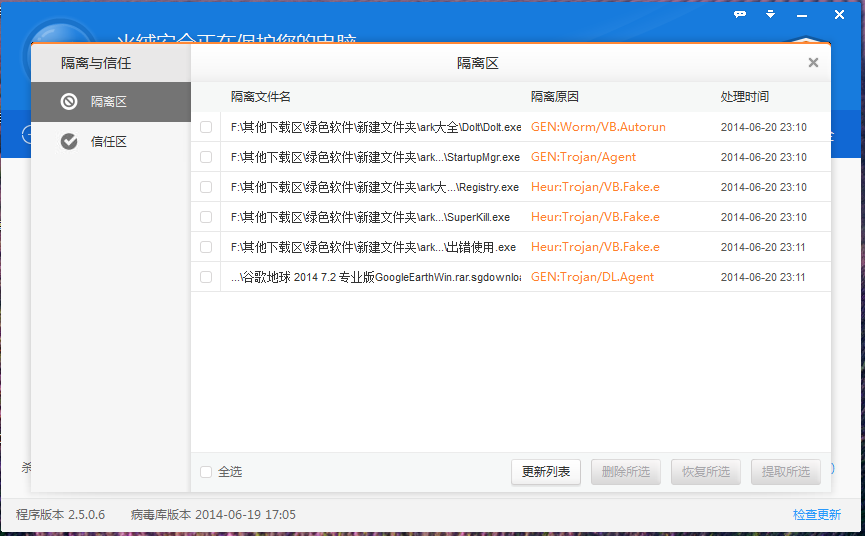865x536 pixels.
Task: Select the file path ending in StartupMgr.exe
Action: (x=375, y=157)
